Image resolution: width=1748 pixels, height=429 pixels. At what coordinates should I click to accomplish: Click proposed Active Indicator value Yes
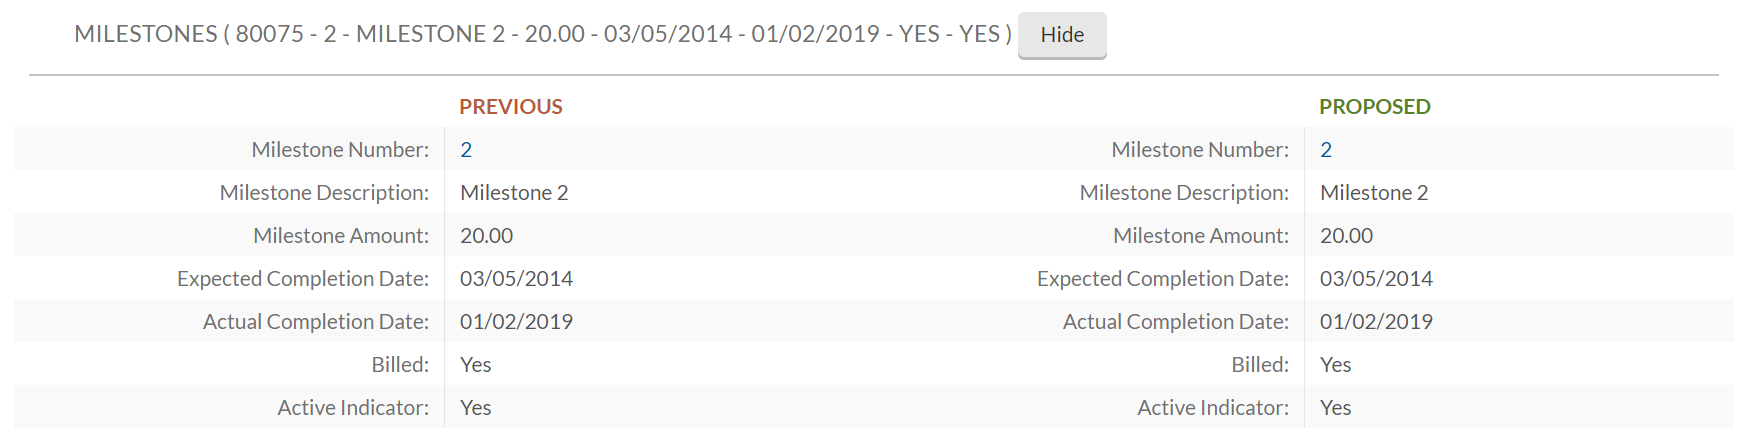(1335, 408)
